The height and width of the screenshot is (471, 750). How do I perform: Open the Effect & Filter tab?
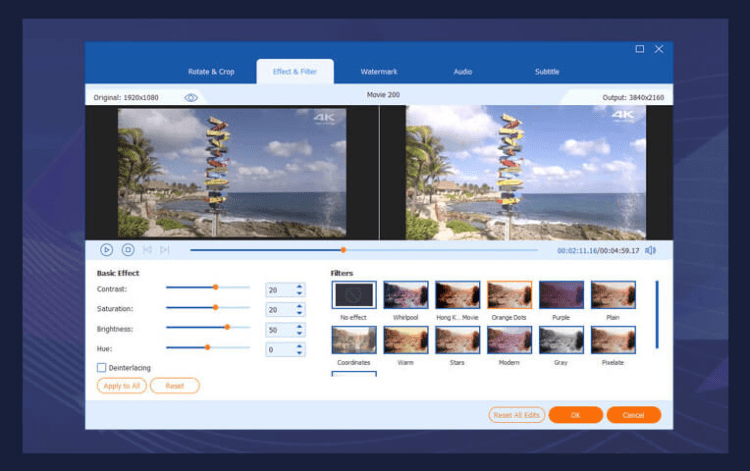295,72
